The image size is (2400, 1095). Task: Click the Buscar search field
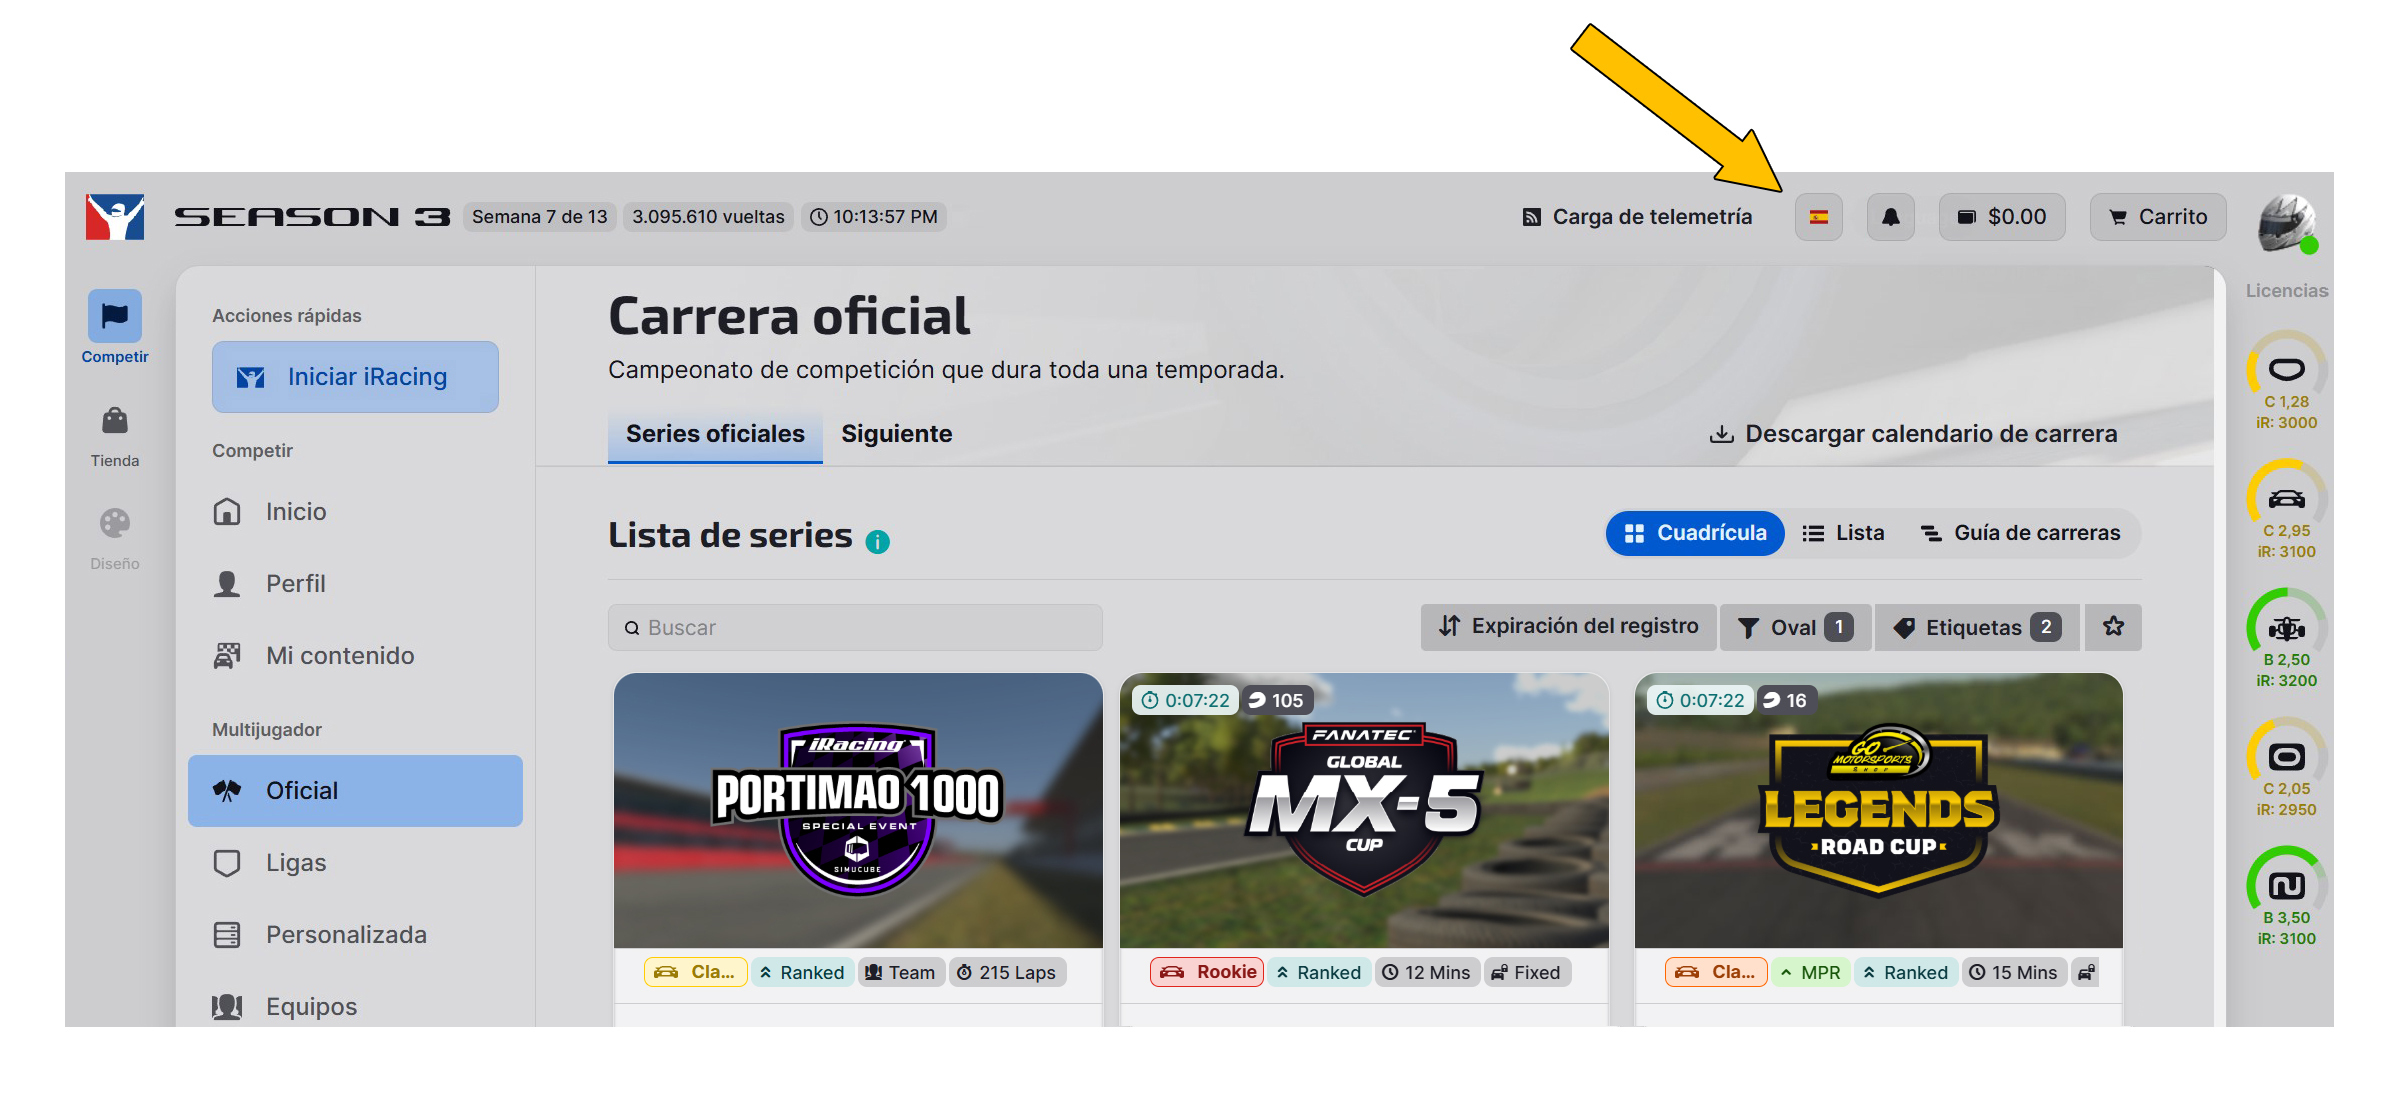855,628
